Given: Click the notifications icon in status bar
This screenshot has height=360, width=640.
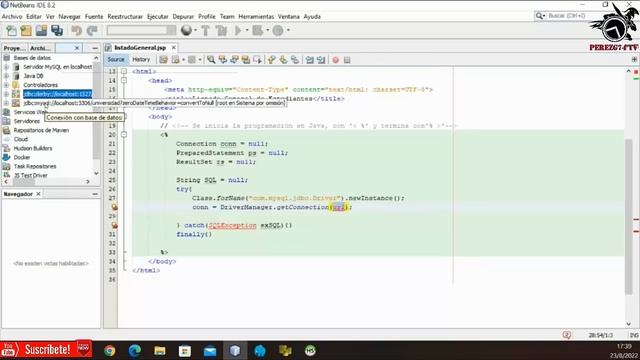Looking at the screenshot, I should 567,335.
